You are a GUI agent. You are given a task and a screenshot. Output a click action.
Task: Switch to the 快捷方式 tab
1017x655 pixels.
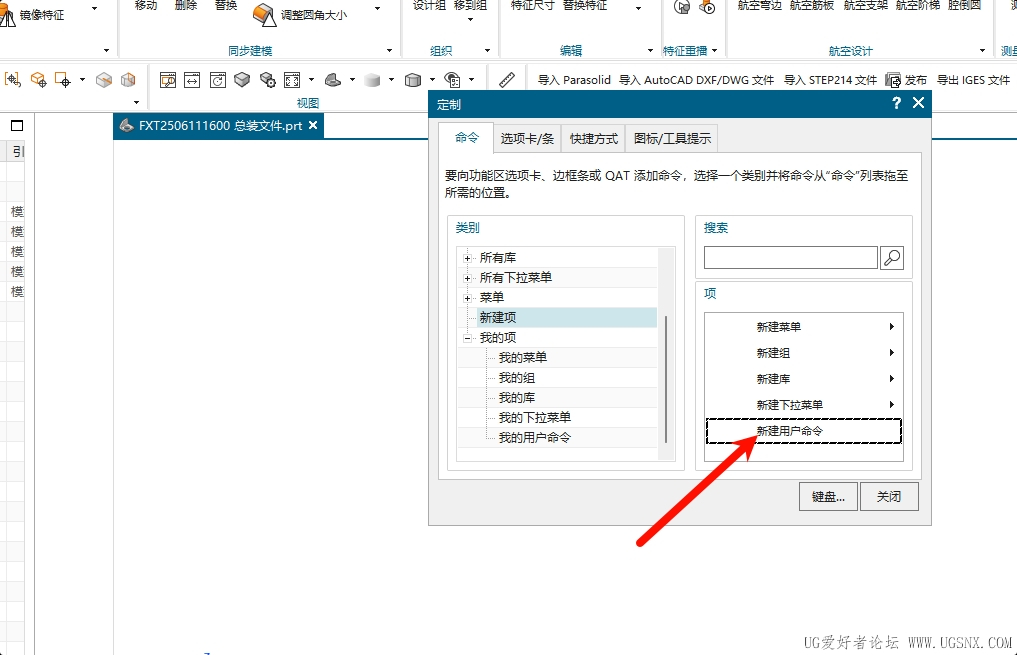[593, 138]
